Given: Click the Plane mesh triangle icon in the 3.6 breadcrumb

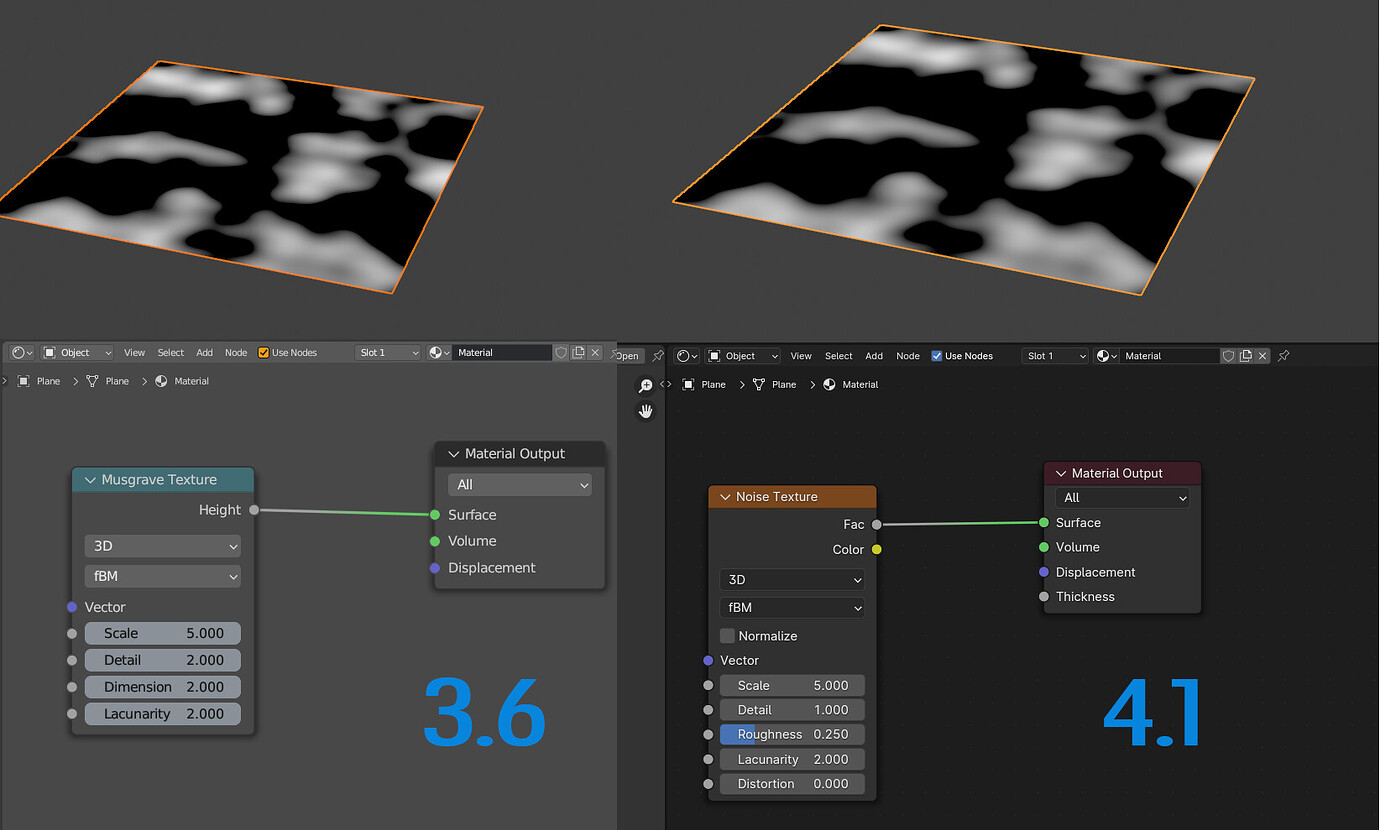Looking at the screenshot, I should pyautogui.click(x=93, y=381).
